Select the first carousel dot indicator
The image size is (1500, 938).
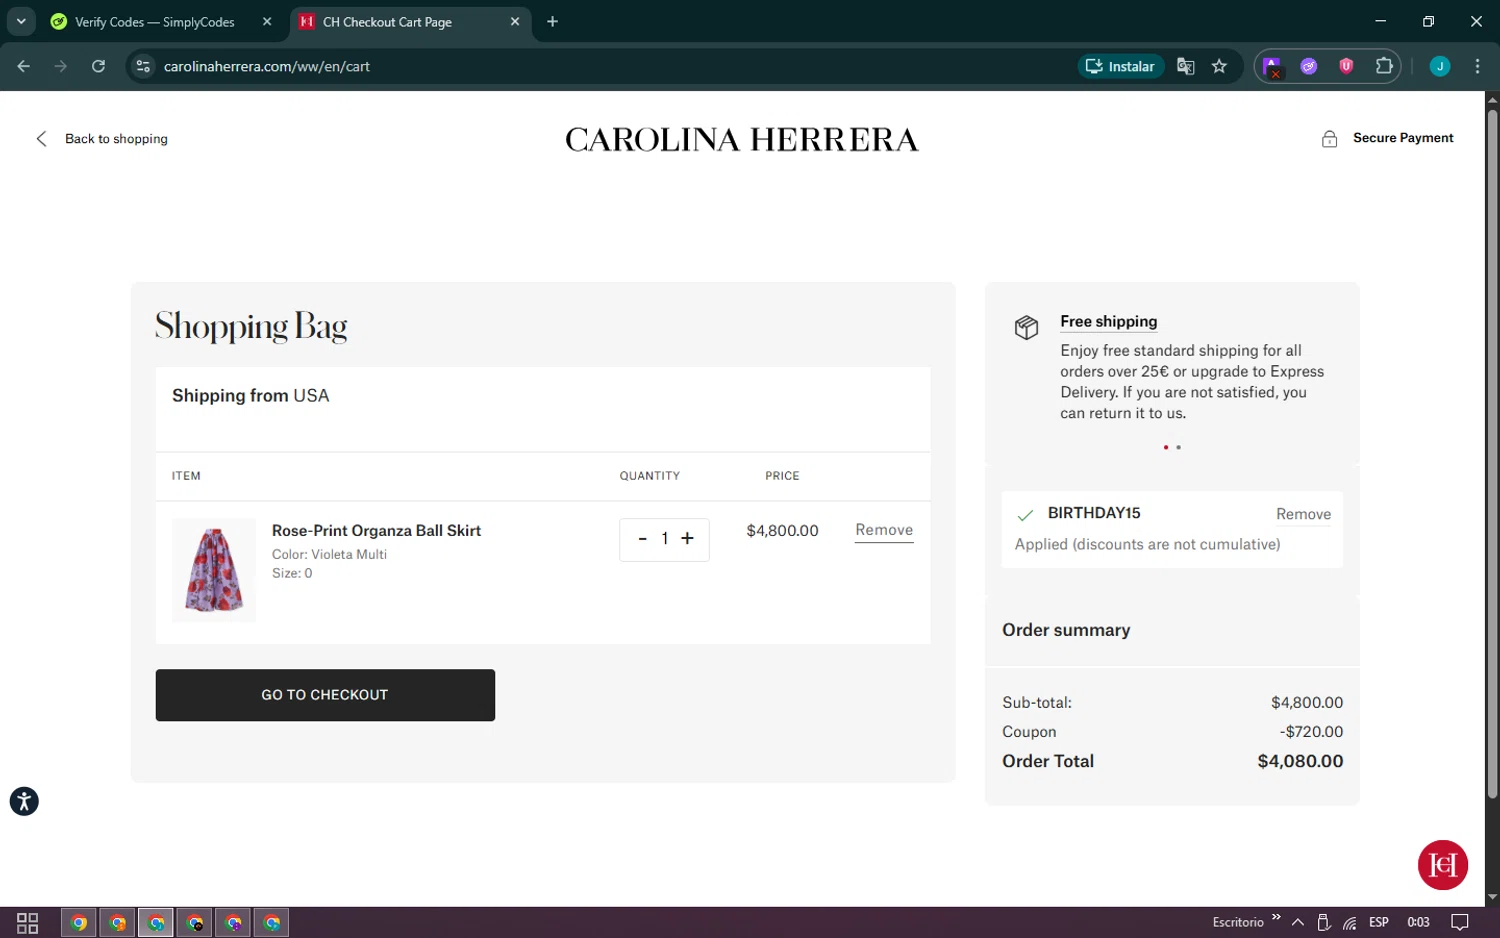click(x=1166, y=447)
